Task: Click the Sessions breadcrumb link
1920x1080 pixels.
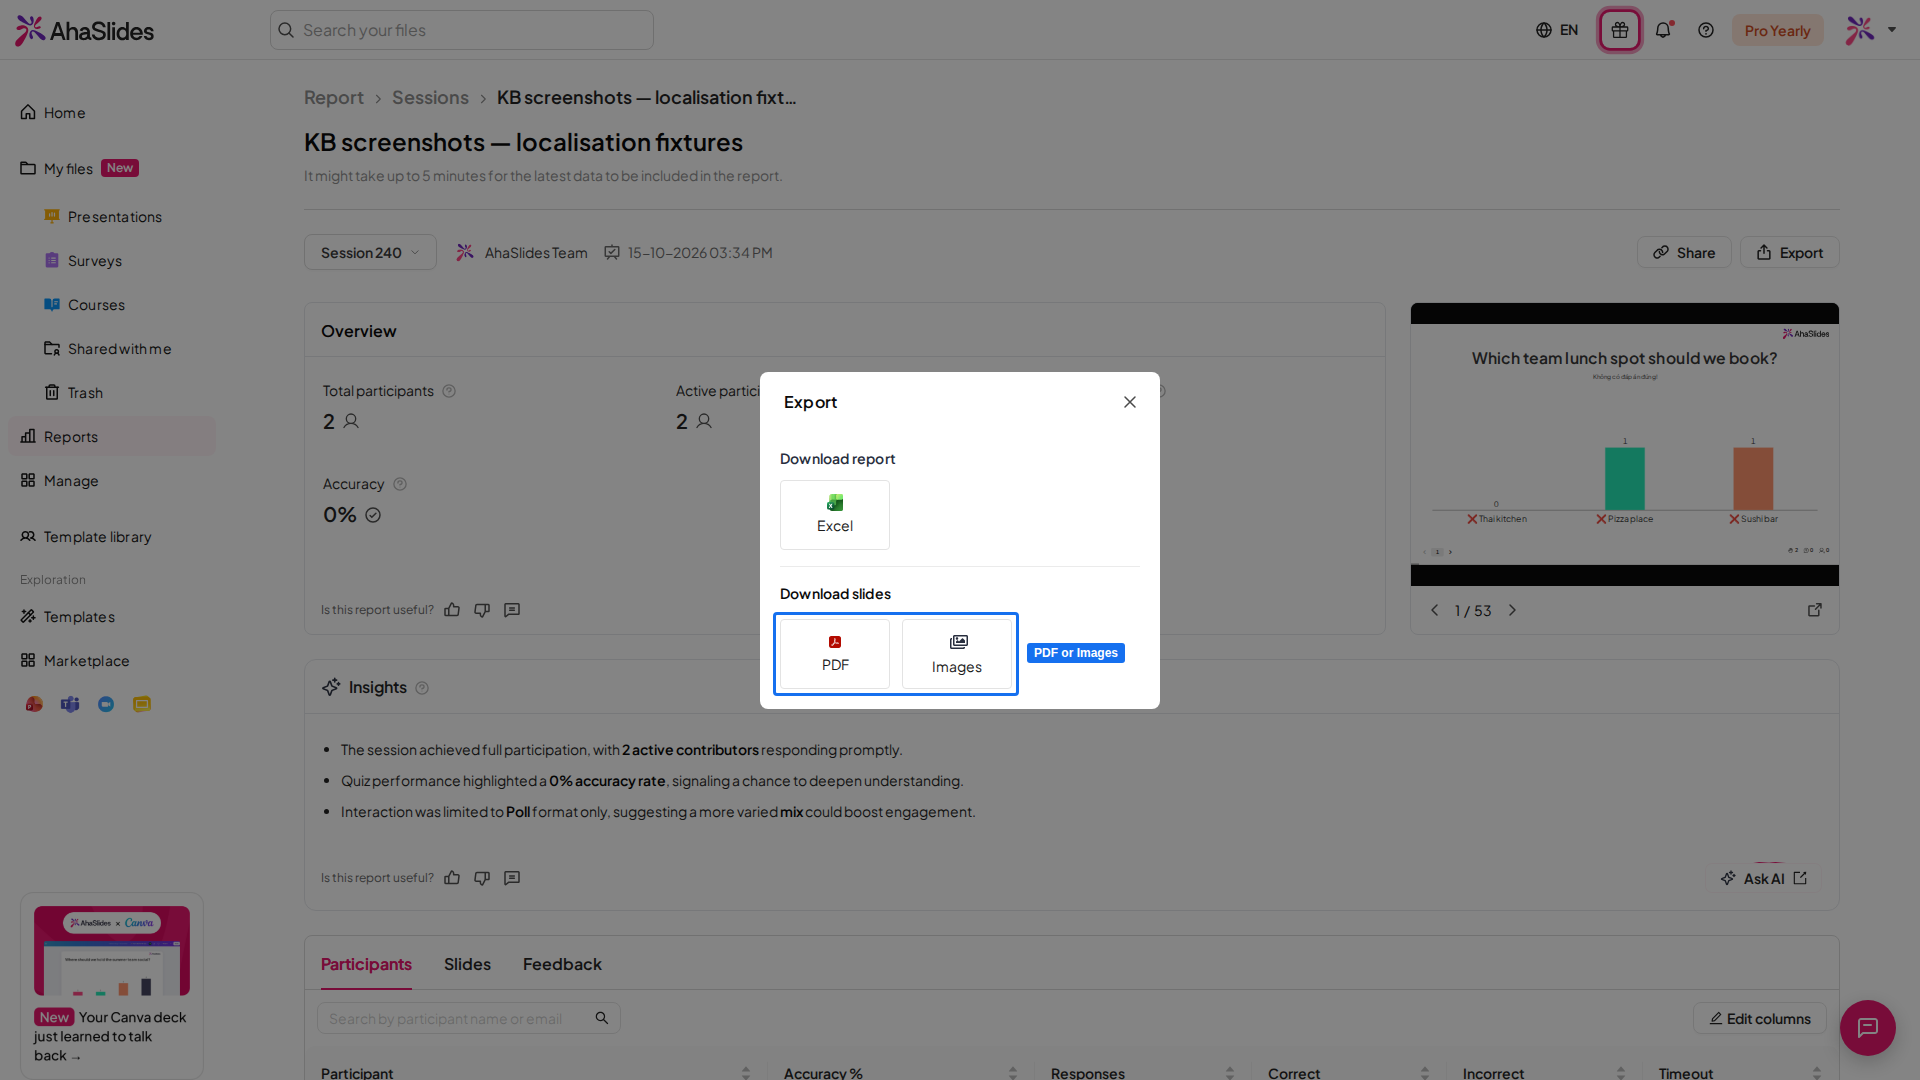Action: click(x=430, y=97)
